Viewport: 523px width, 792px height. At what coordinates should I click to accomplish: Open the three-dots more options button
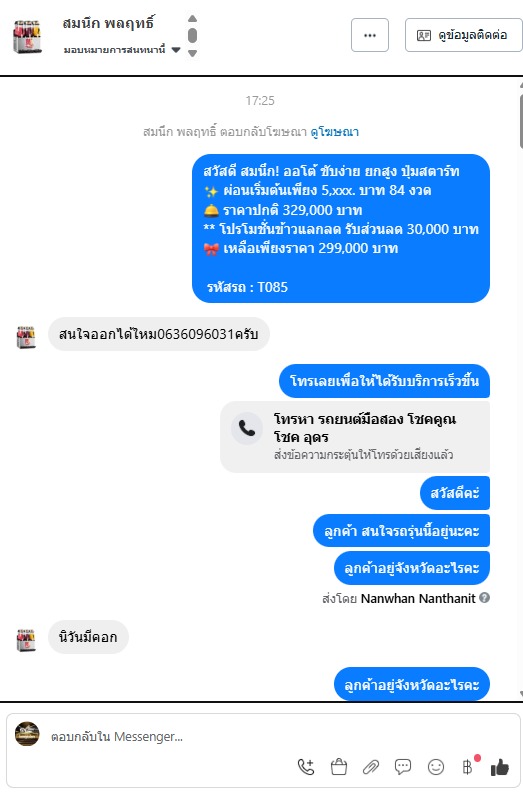click(x=370, y=35)
